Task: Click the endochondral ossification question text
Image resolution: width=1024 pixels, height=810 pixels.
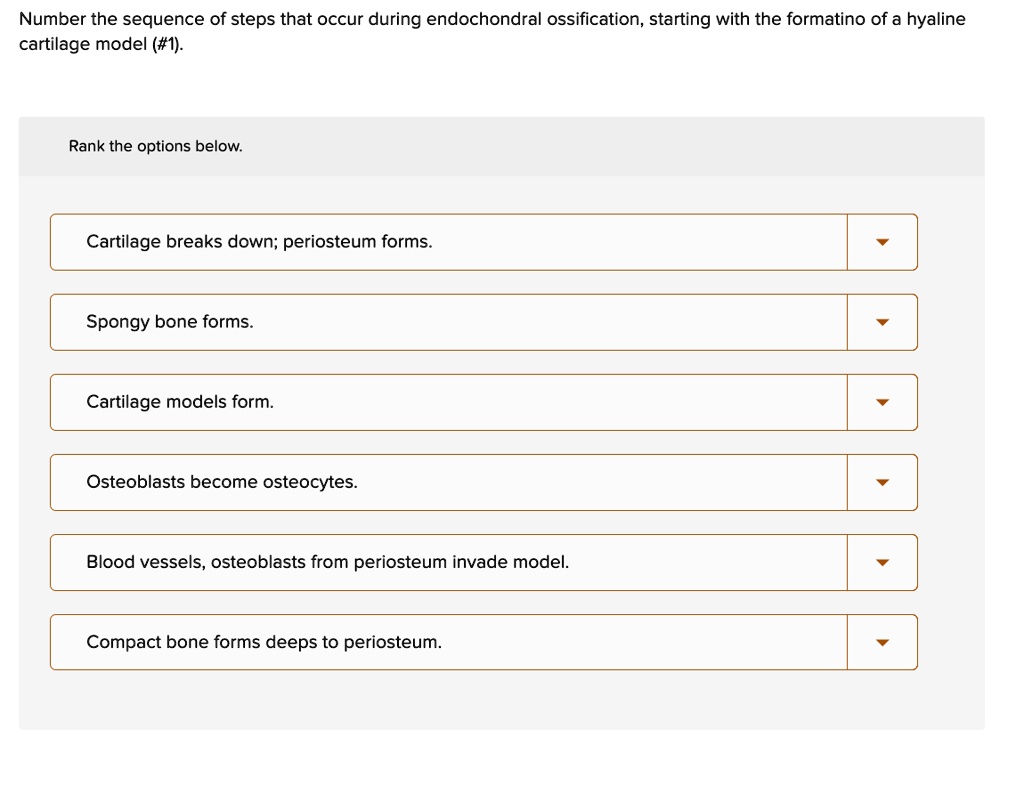Action: 493,30
